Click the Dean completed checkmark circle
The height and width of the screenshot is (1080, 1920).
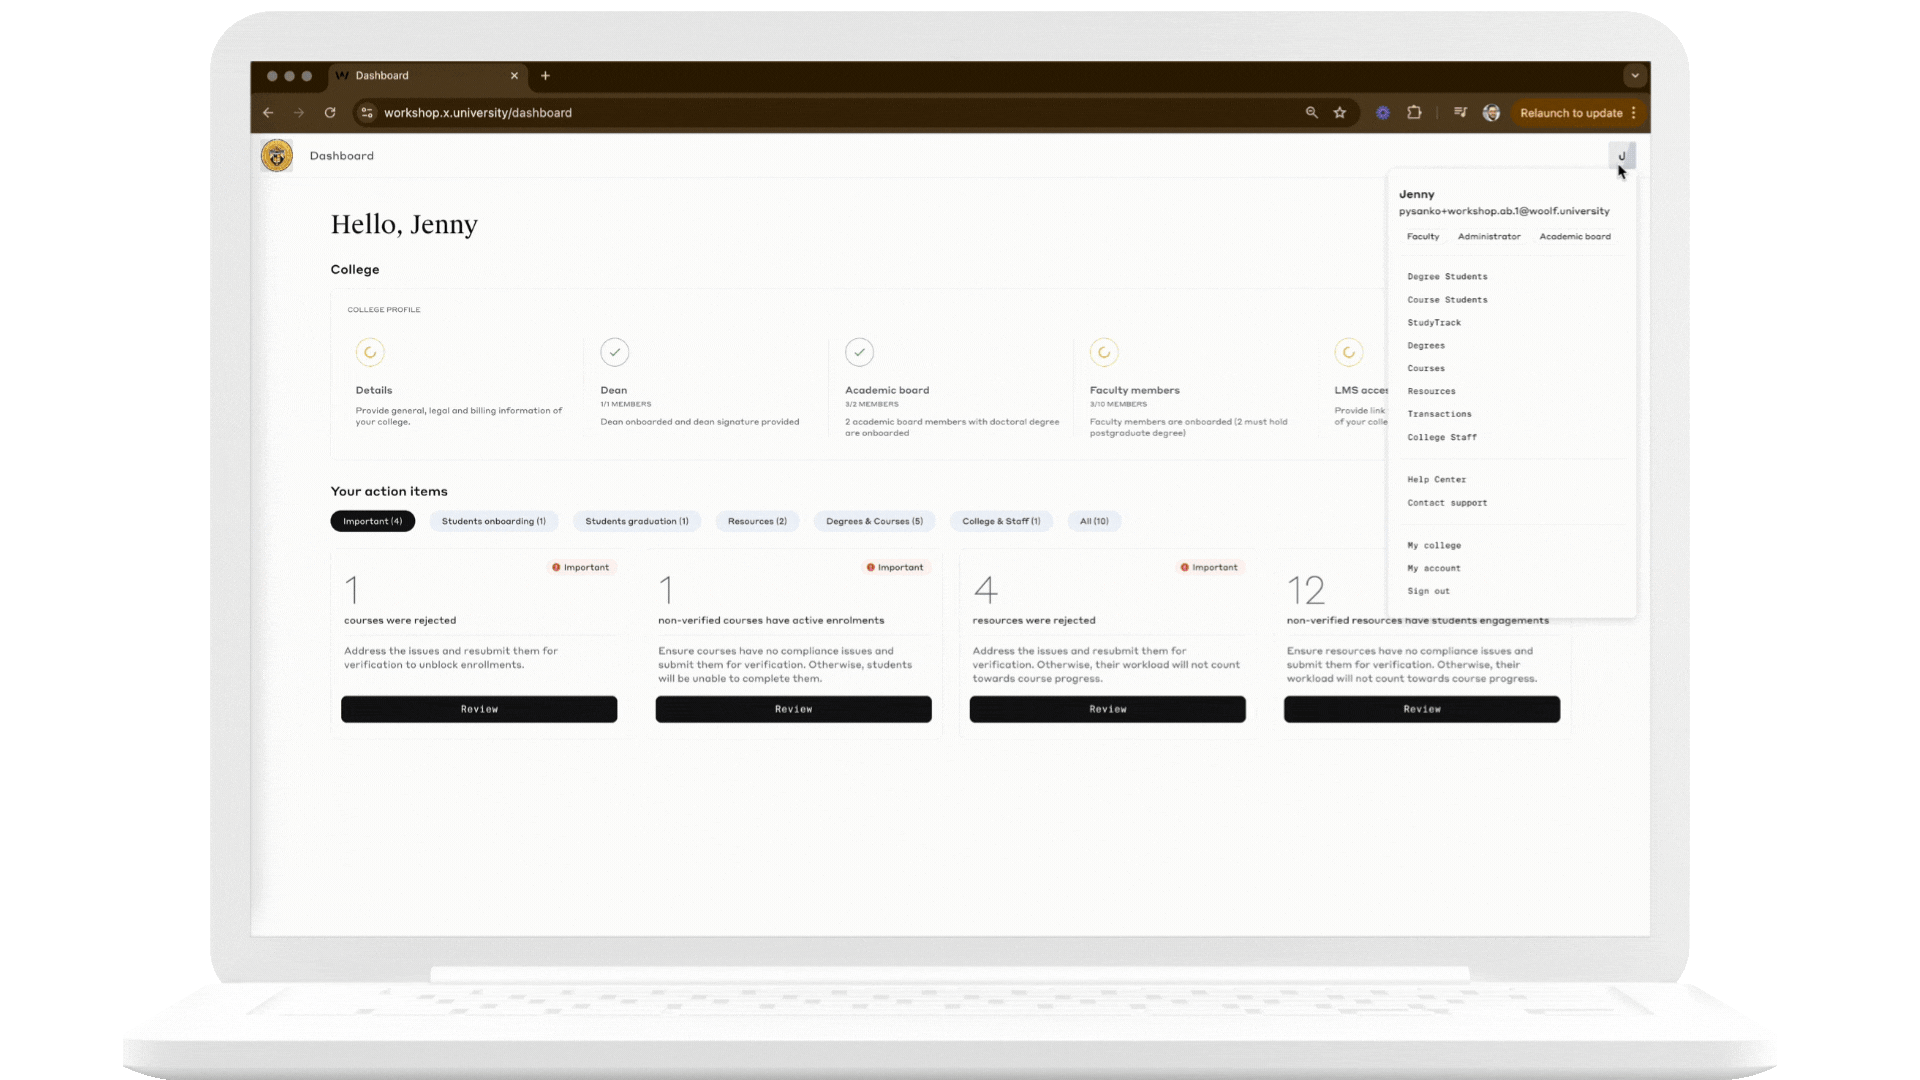(x=614, y=352)
